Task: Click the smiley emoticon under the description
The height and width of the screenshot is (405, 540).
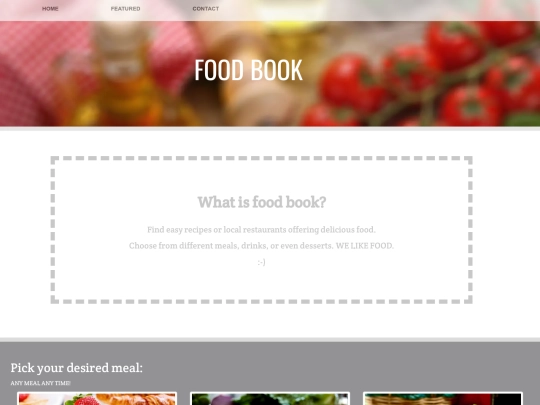Action: [x=261, y=262]
